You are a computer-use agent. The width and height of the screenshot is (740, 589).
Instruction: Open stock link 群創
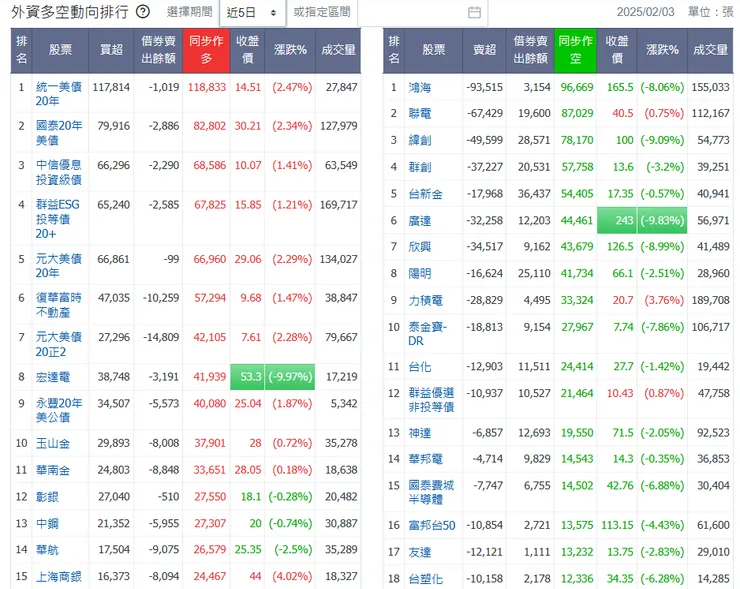coord(420,167)
